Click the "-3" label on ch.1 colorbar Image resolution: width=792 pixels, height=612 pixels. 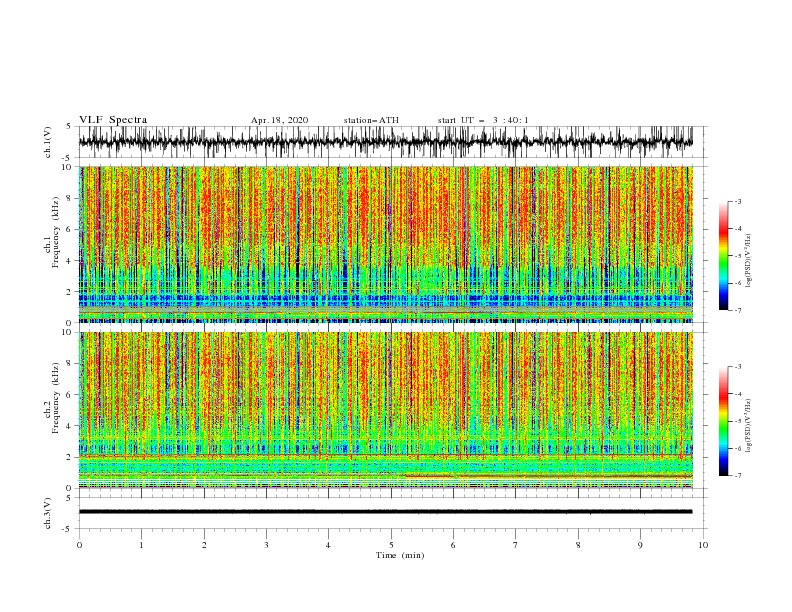click(738, 201)
